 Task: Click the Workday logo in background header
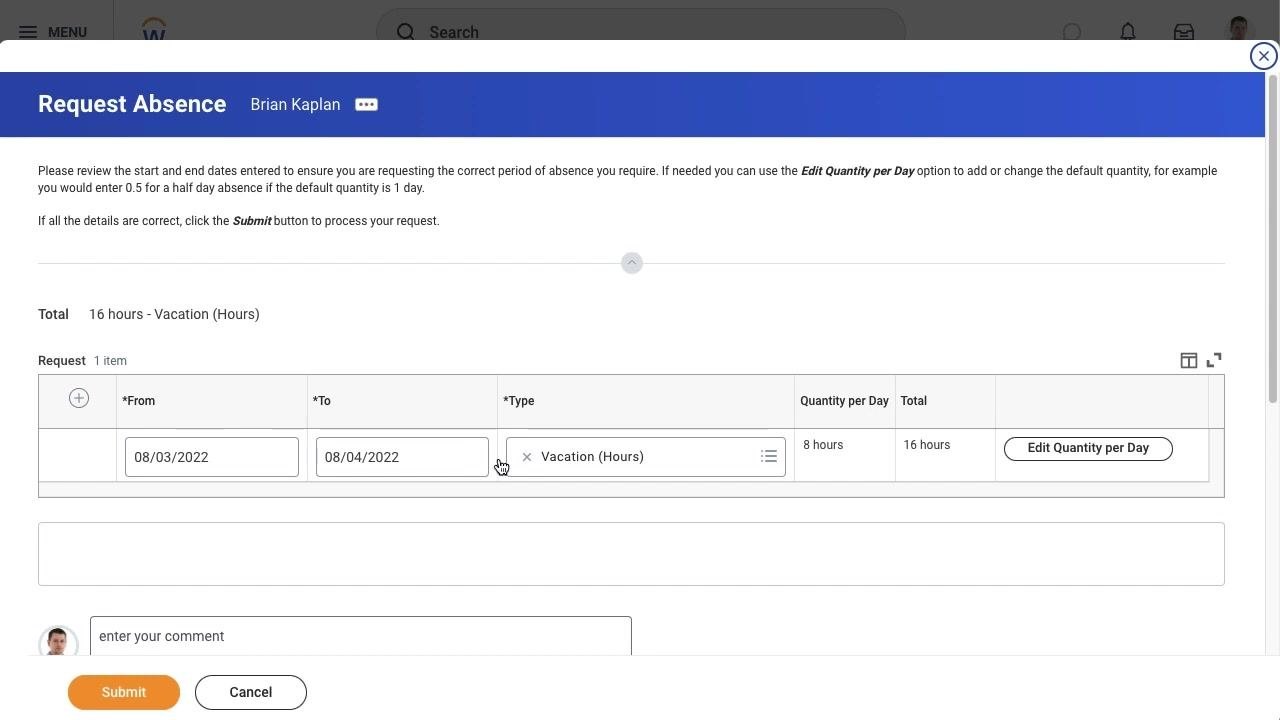154,28
